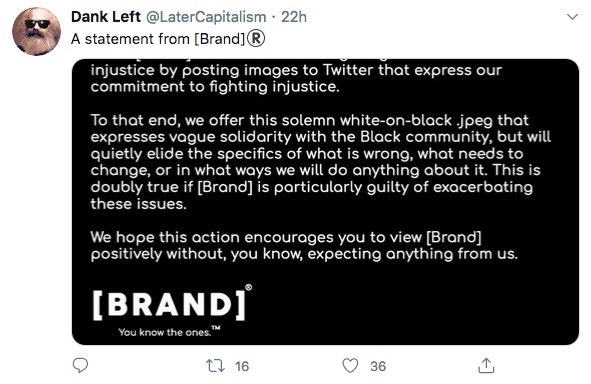Open the tweet via the 22h timestamp

click(x=294, y=17)
